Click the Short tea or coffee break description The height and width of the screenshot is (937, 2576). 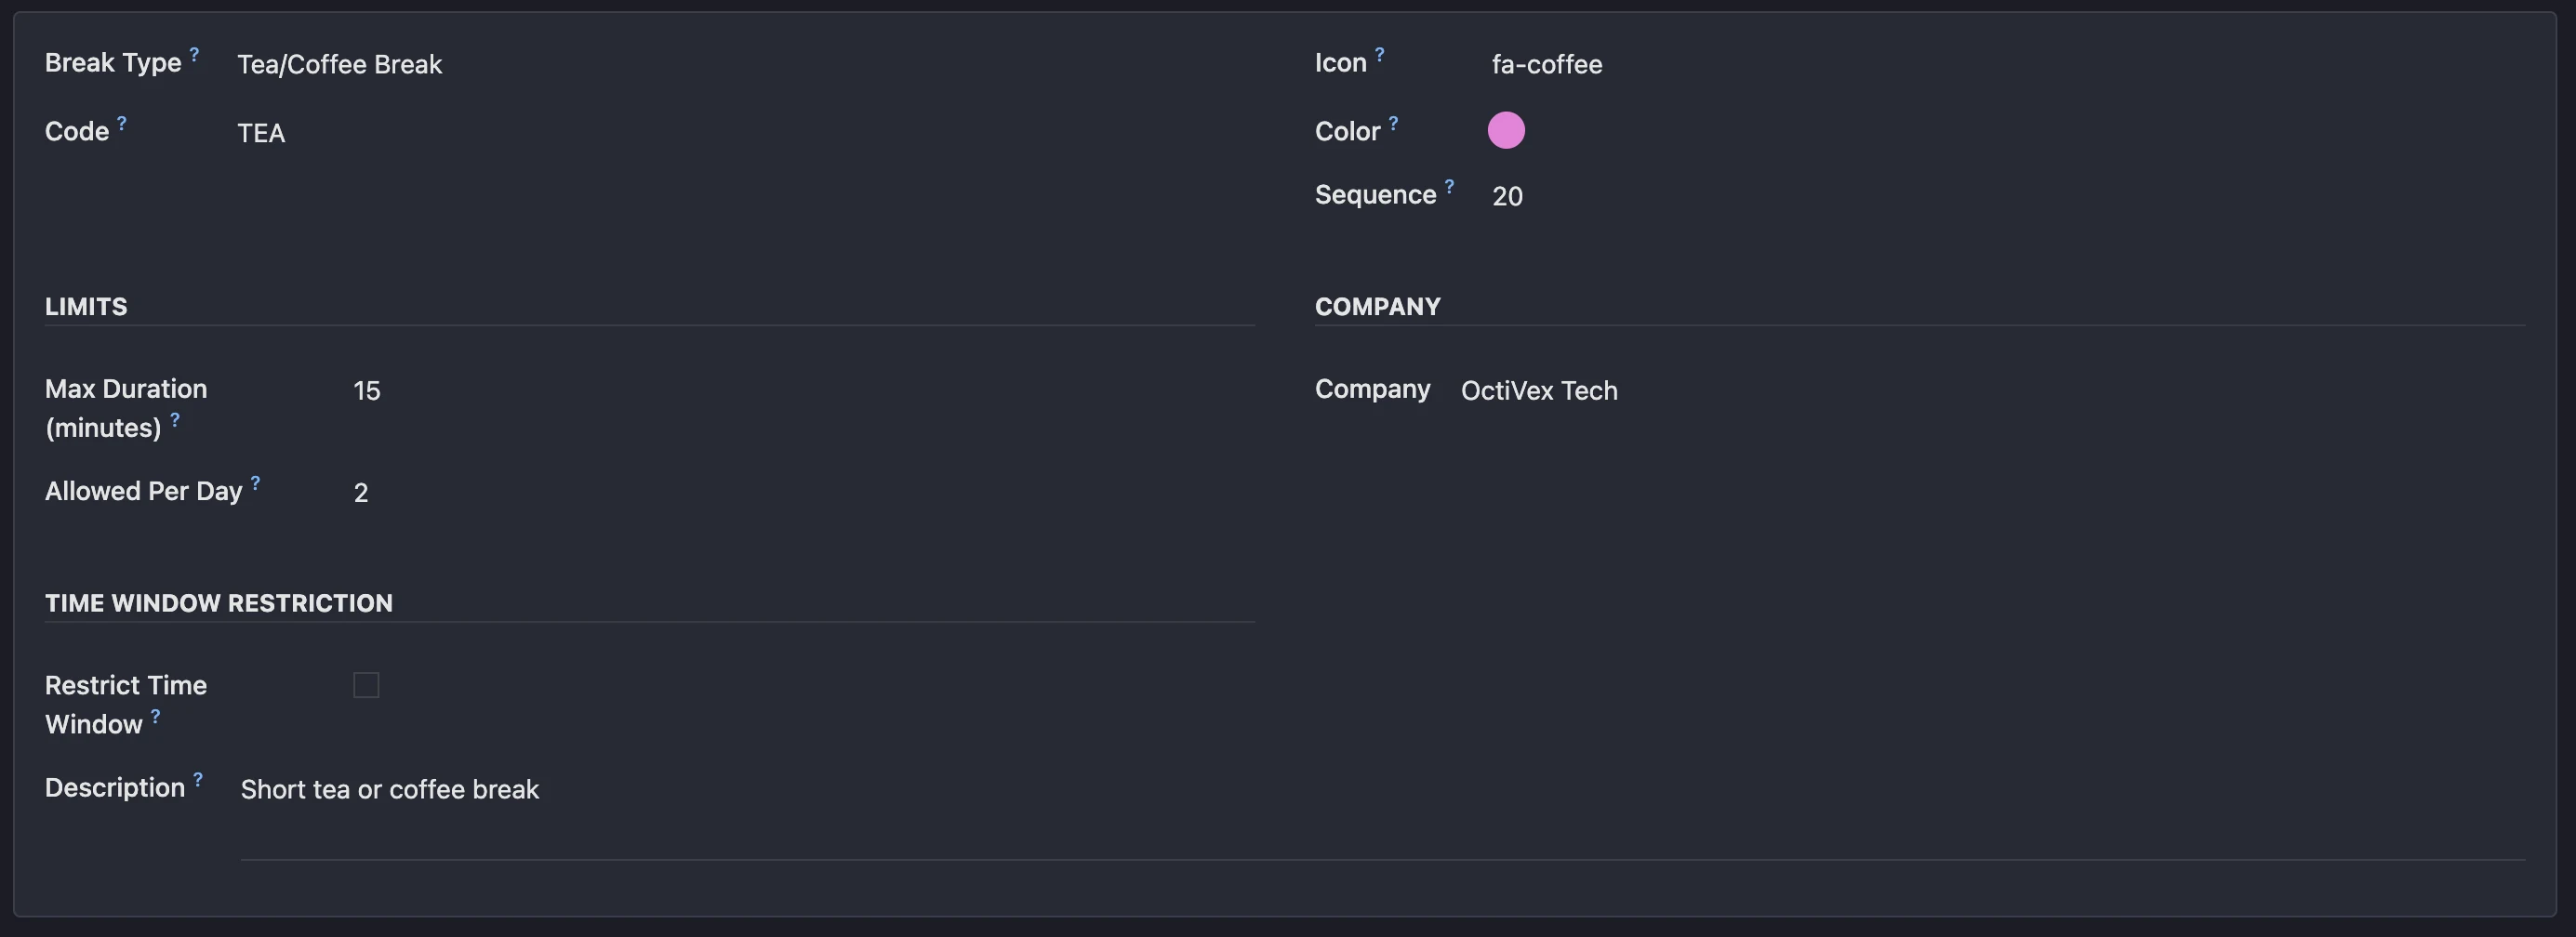pos(390,790)
